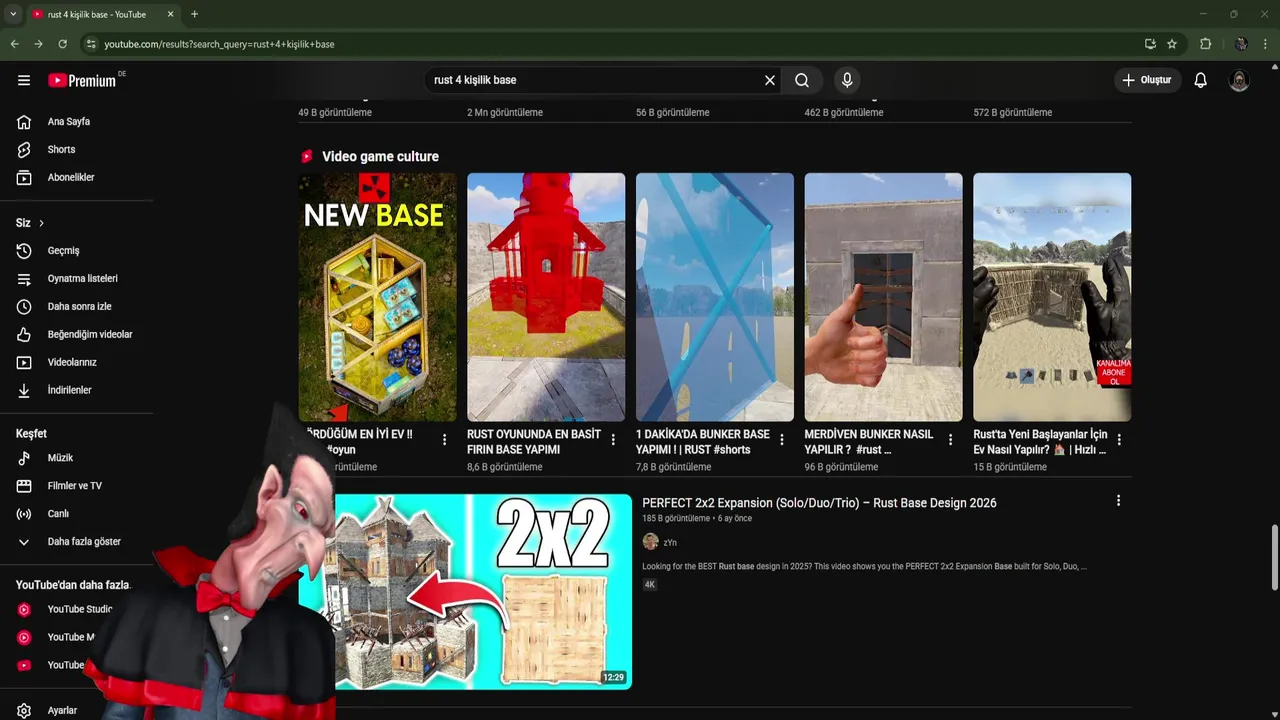Open Ayarlar settings in sidebar

[x=62, y=710]
